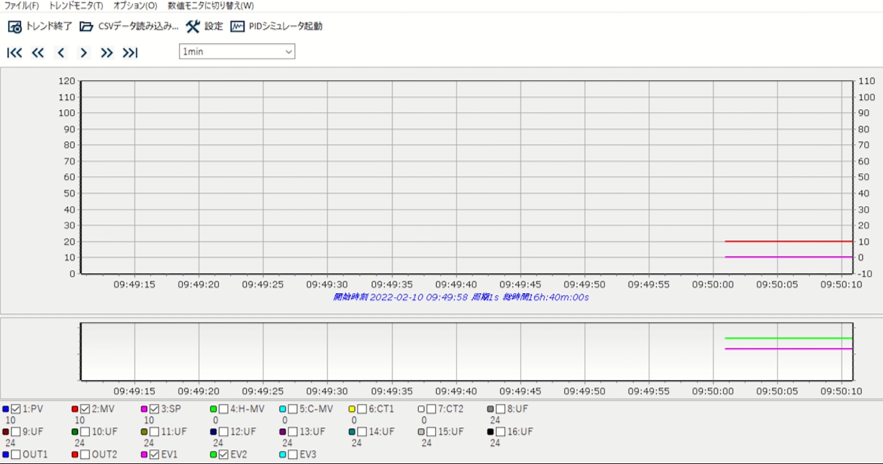Open CSVデータ読み込み folder icon
This screenshot has width=883, height=464.
[x=87, y=27]
